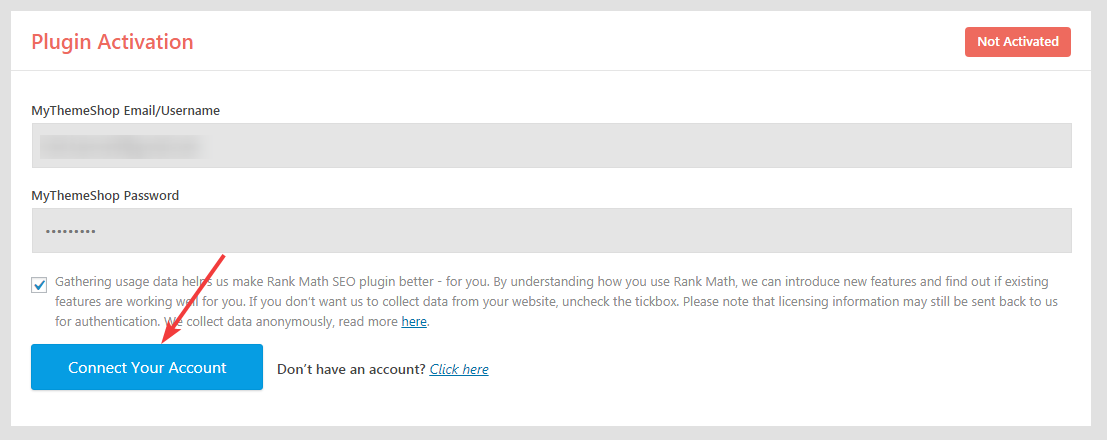Click the Plugin Activation heading
1107x440 pixels.
(112, 42)
